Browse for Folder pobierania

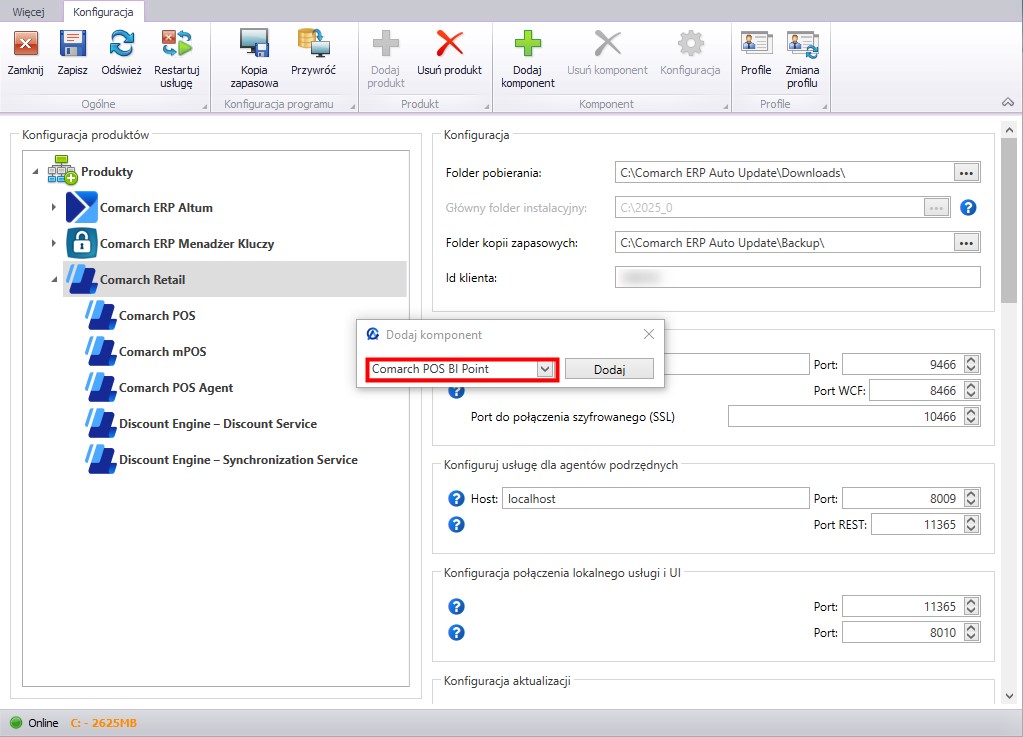[x=966, y=173]
